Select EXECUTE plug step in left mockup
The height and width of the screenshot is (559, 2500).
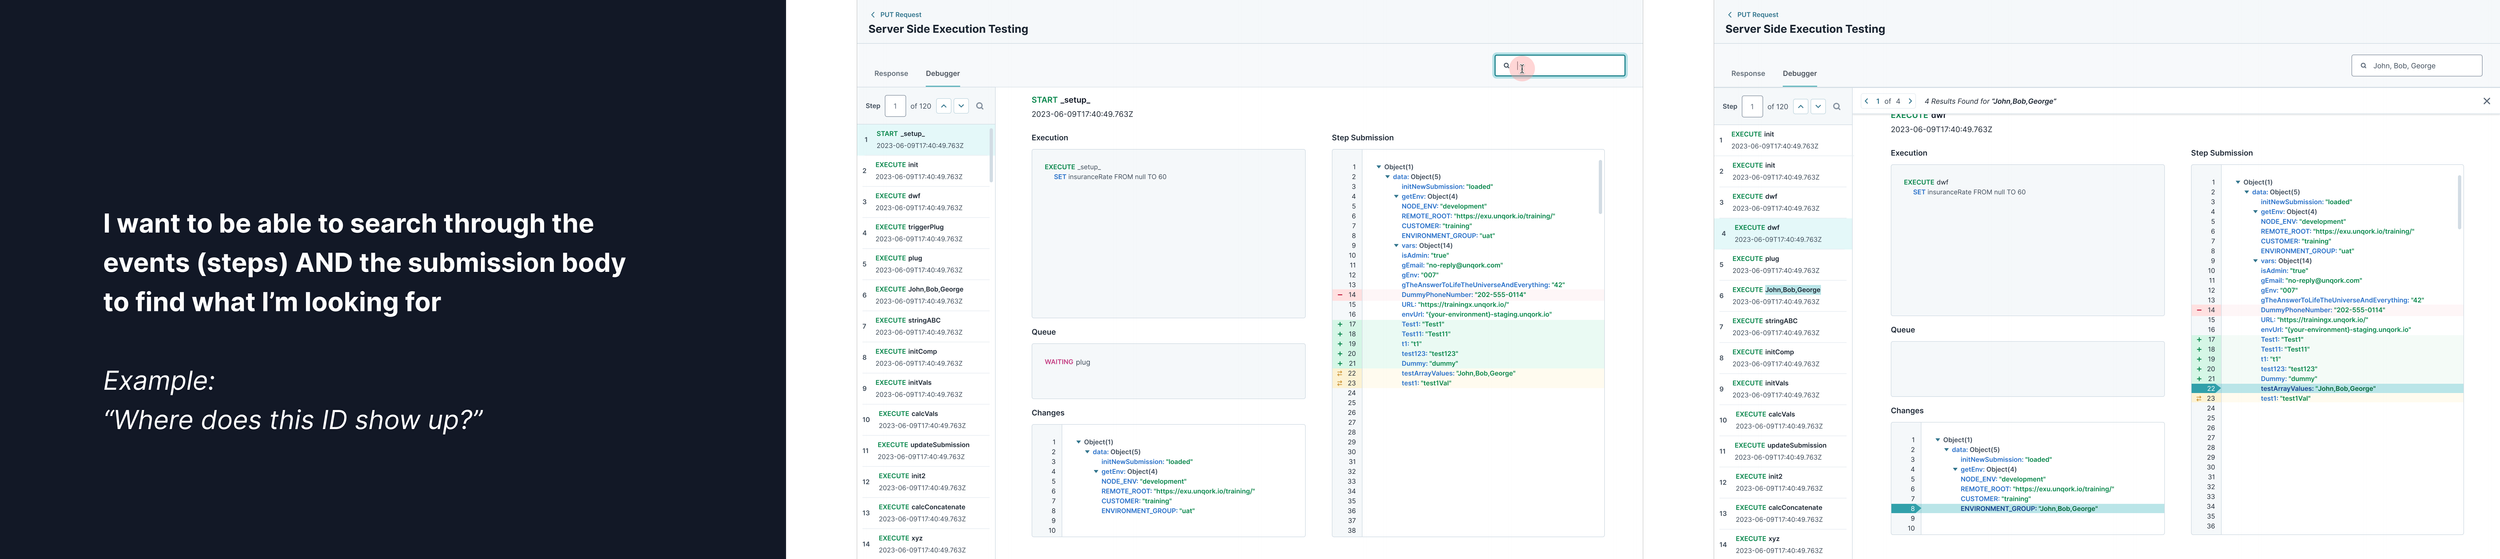click(924, 264)
